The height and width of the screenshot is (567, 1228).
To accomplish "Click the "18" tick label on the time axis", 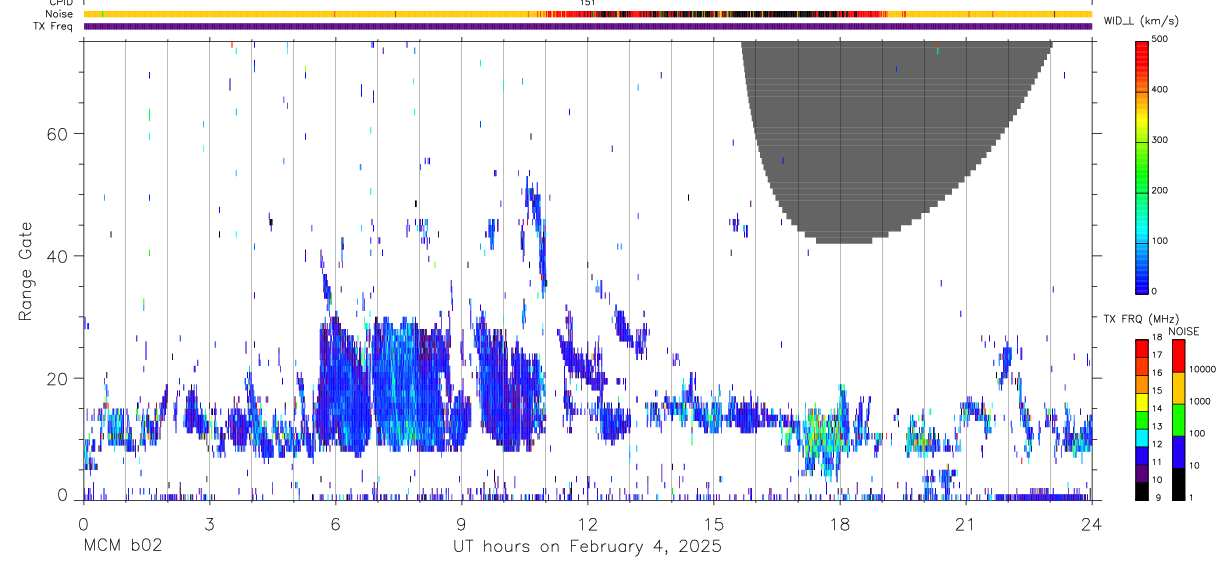I will [839, 523].
